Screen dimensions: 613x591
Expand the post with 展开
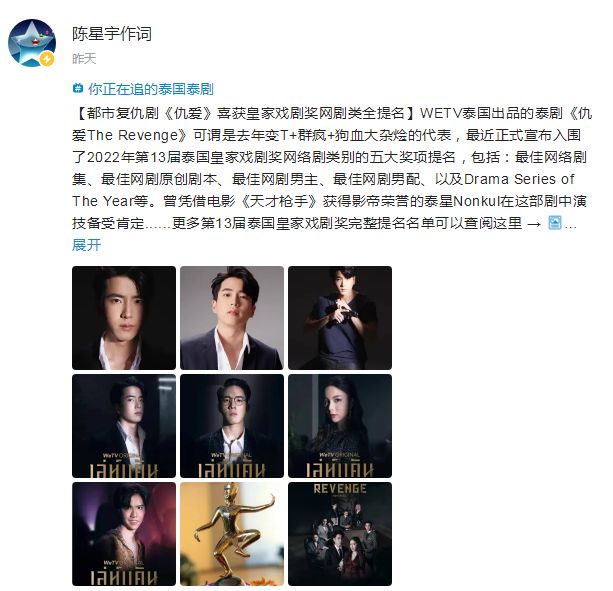point(86,245)
